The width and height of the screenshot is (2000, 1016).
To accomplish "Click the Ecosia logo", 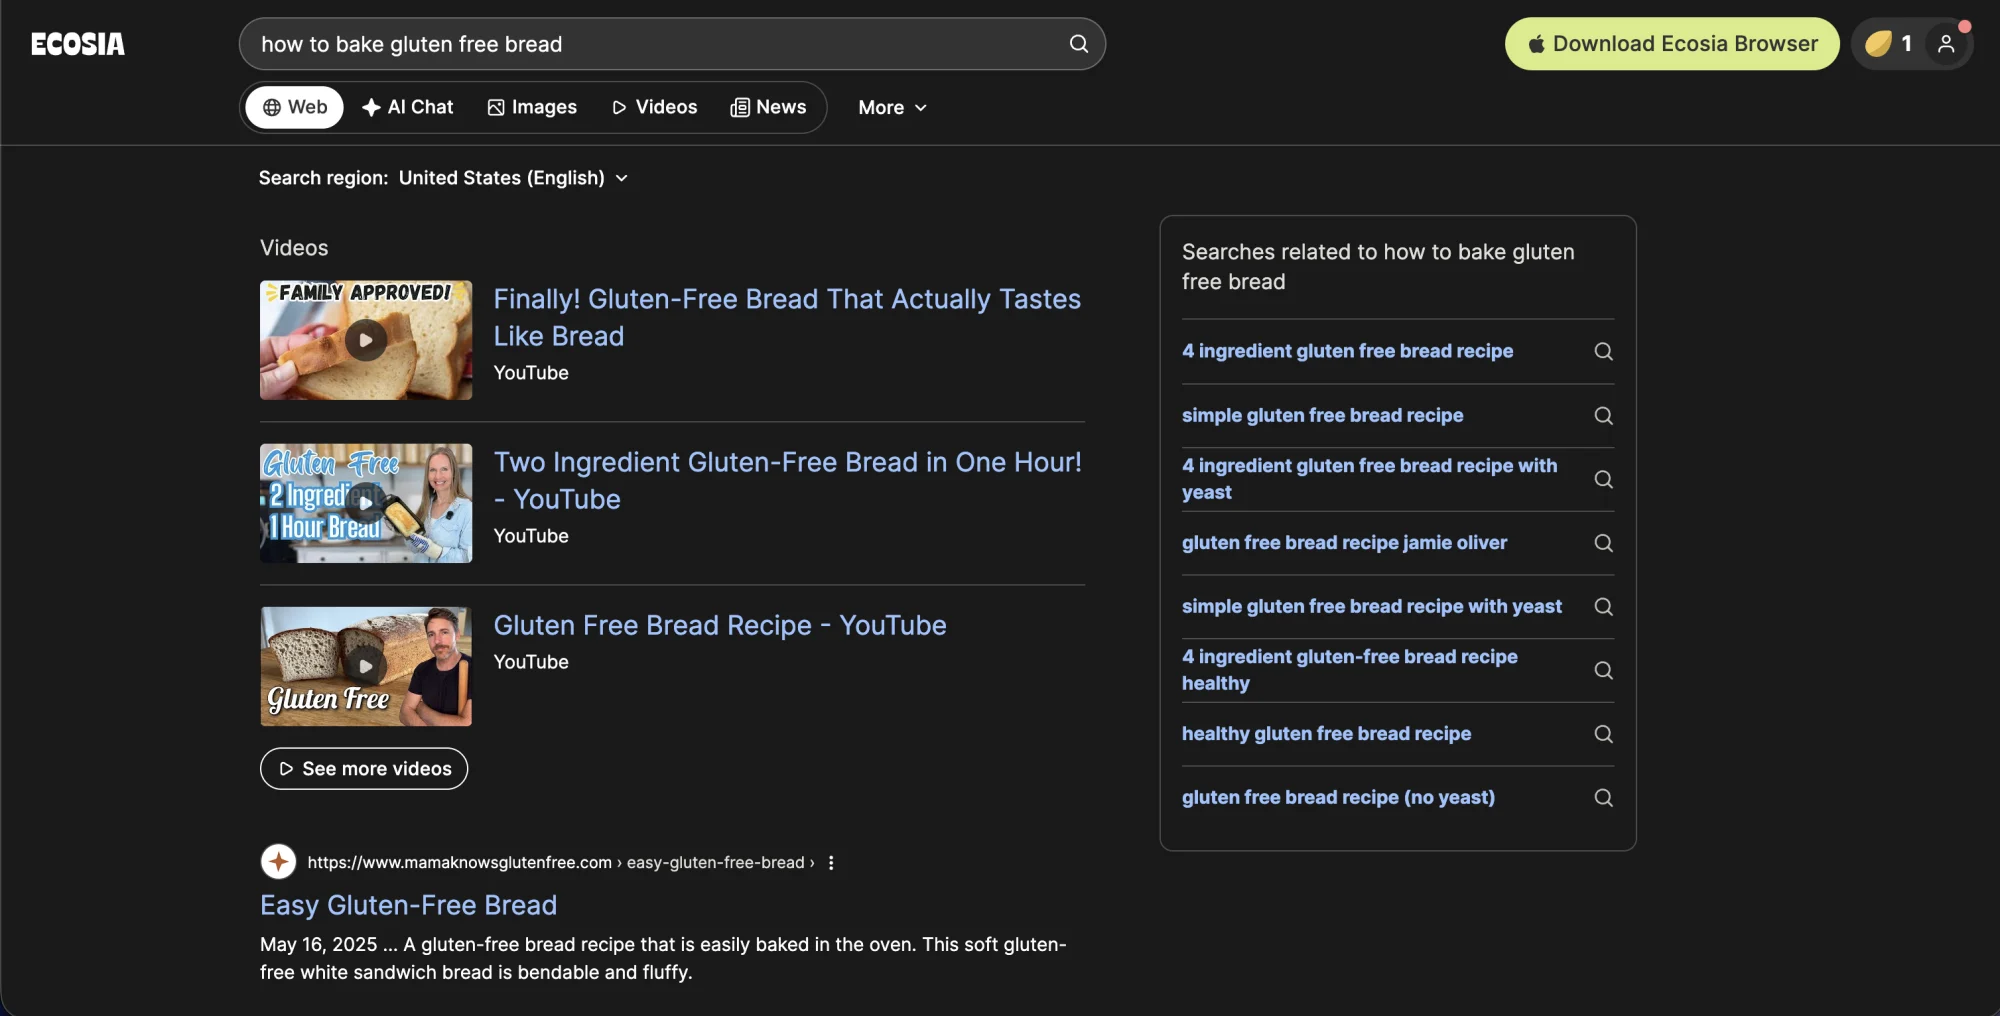I will tap(78, 44).
